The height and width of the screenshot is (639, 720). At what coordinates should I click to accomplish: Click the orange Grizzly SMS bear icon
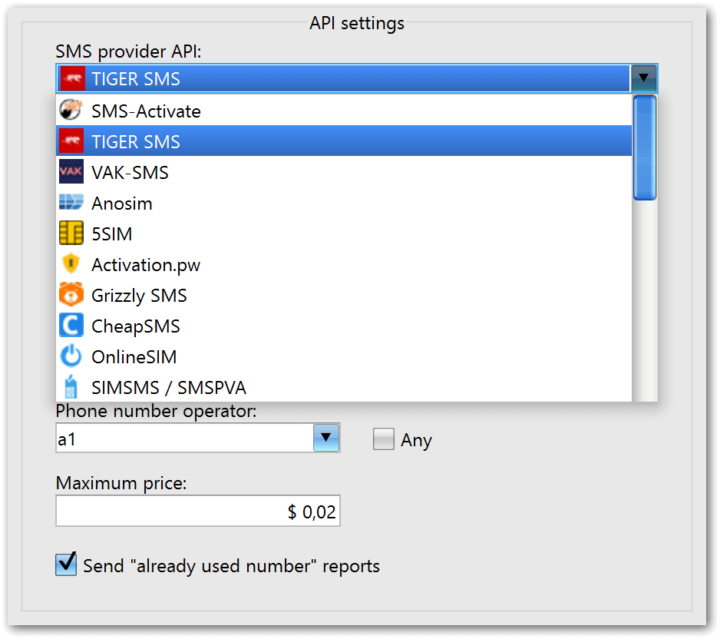71,295
